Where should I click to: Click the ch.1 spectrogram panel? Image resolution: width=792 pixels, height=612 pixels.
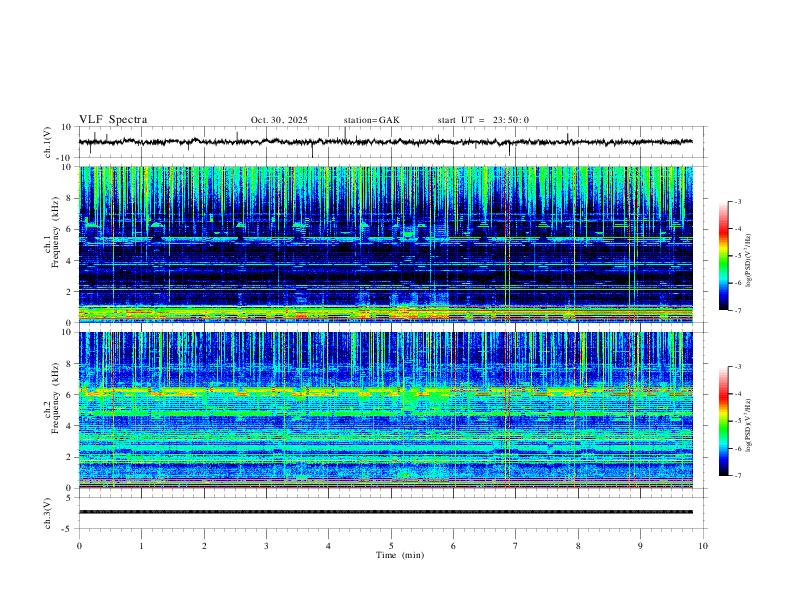pos(386,244)
